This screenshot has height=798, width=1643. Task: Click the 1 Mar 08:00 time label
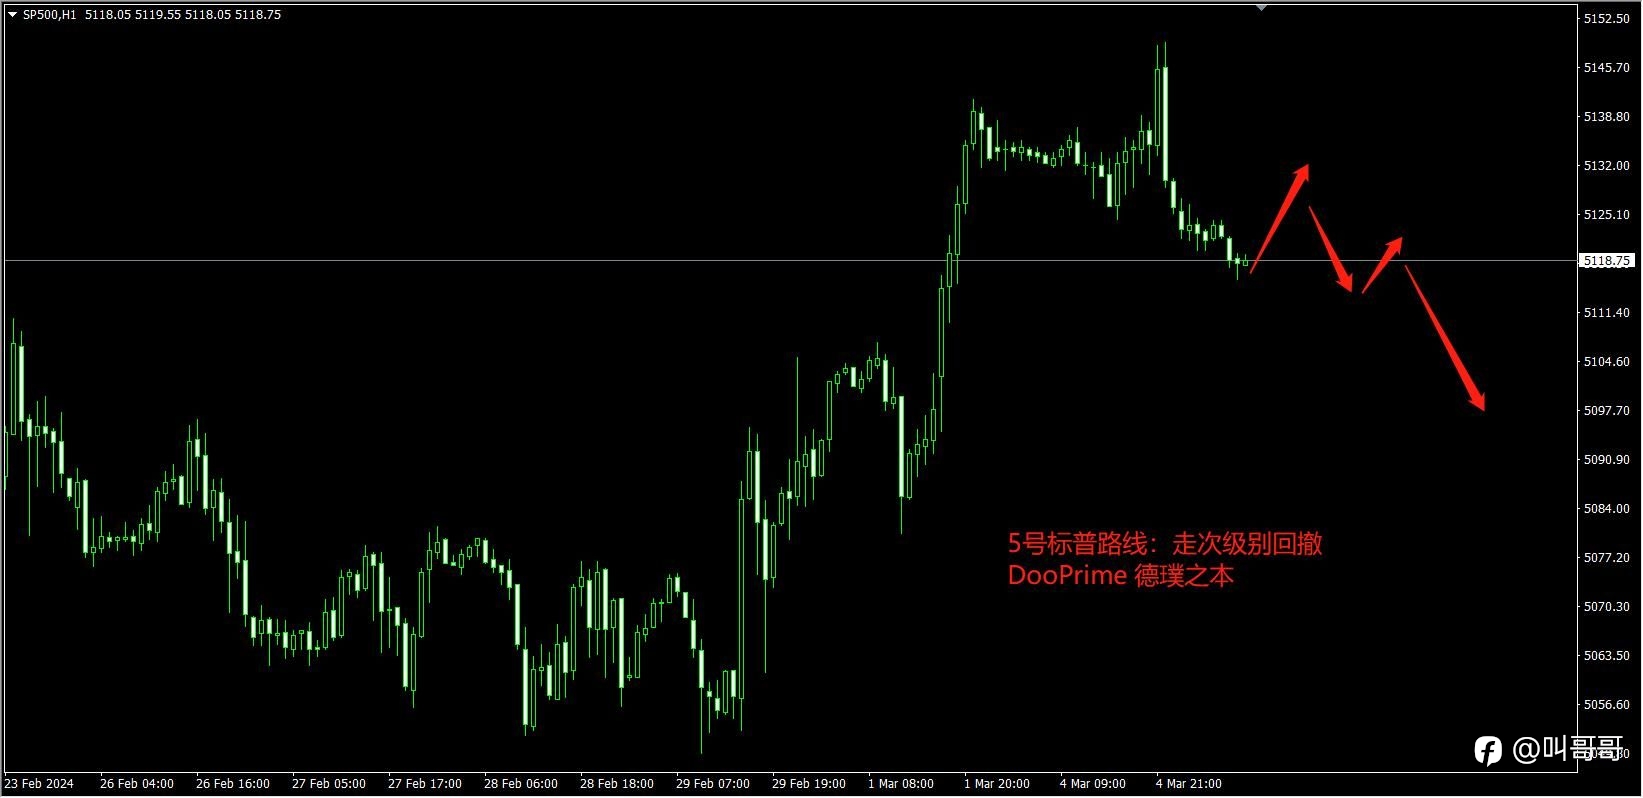(x=901, y=784)
